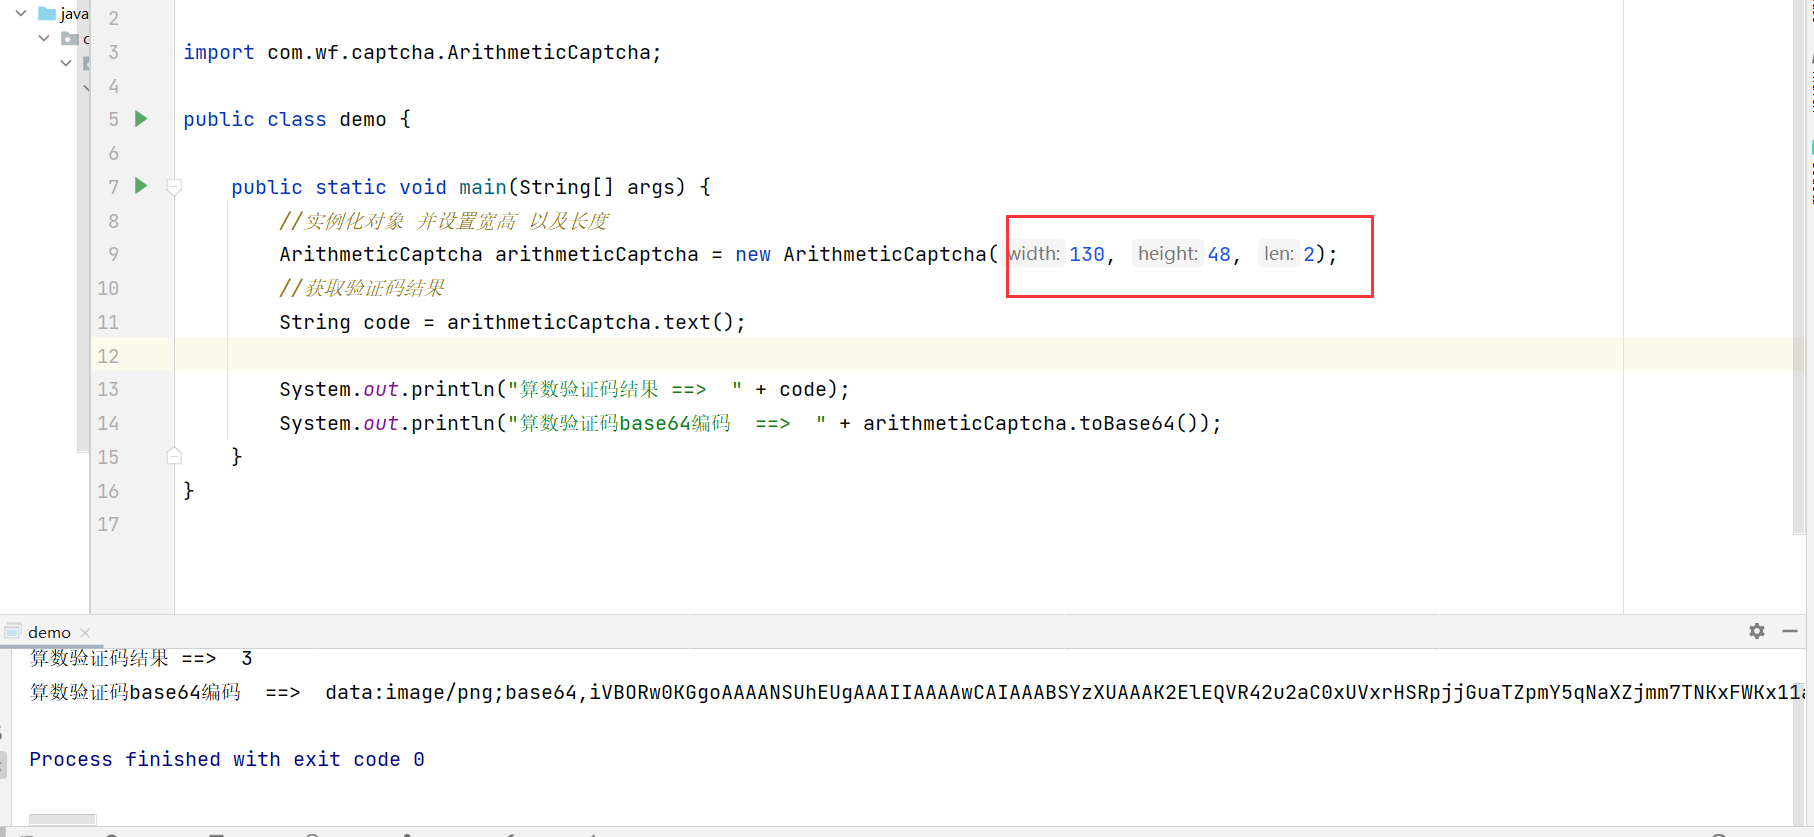Hide the Run tool window with minus icon
This screenshot has height=837, width=1814.
click(x=1790, y=631)
